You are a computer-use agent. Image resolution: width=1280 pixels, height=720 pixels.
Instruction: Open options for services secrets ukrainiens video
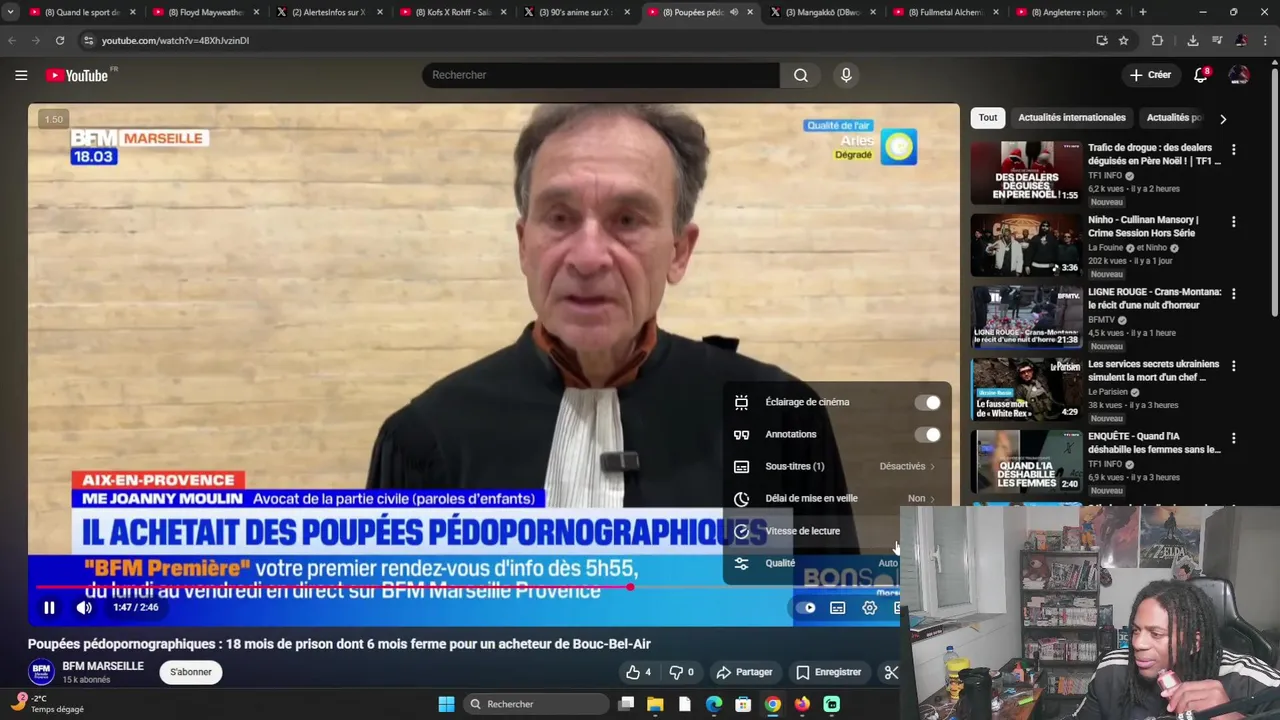point(1233,366)
